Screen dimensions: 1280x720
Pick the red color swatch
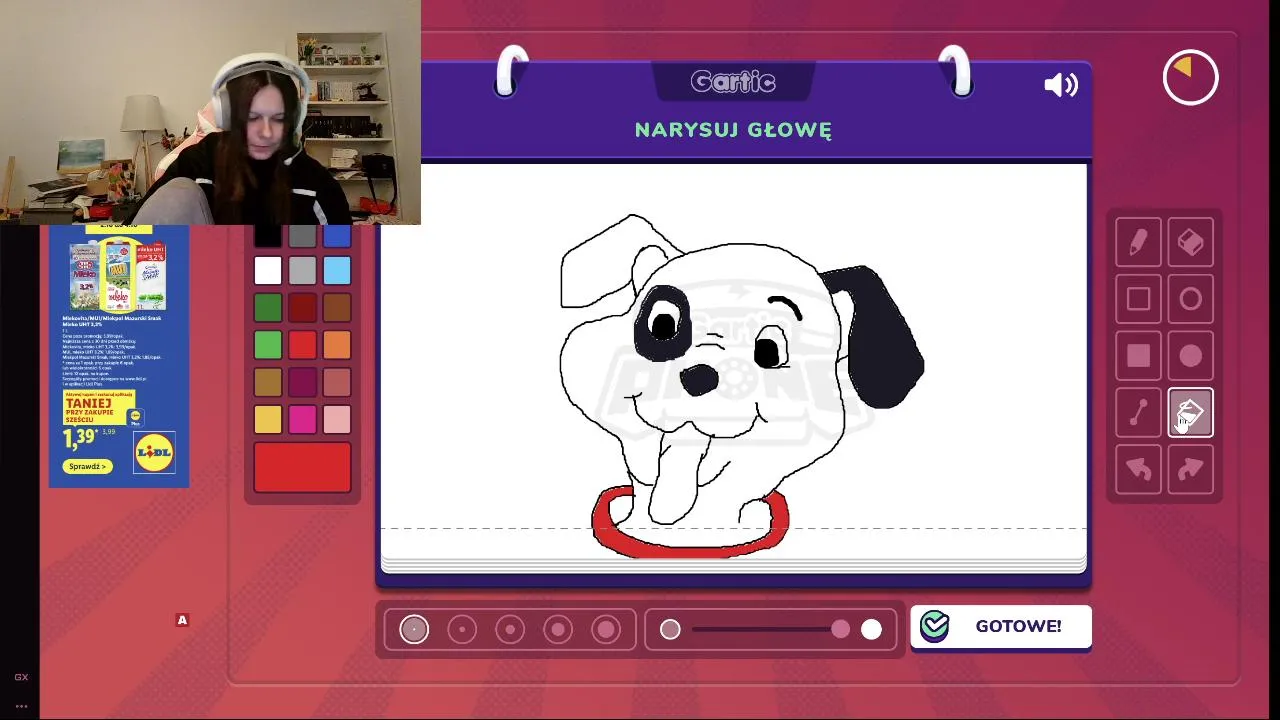[302, 344]
